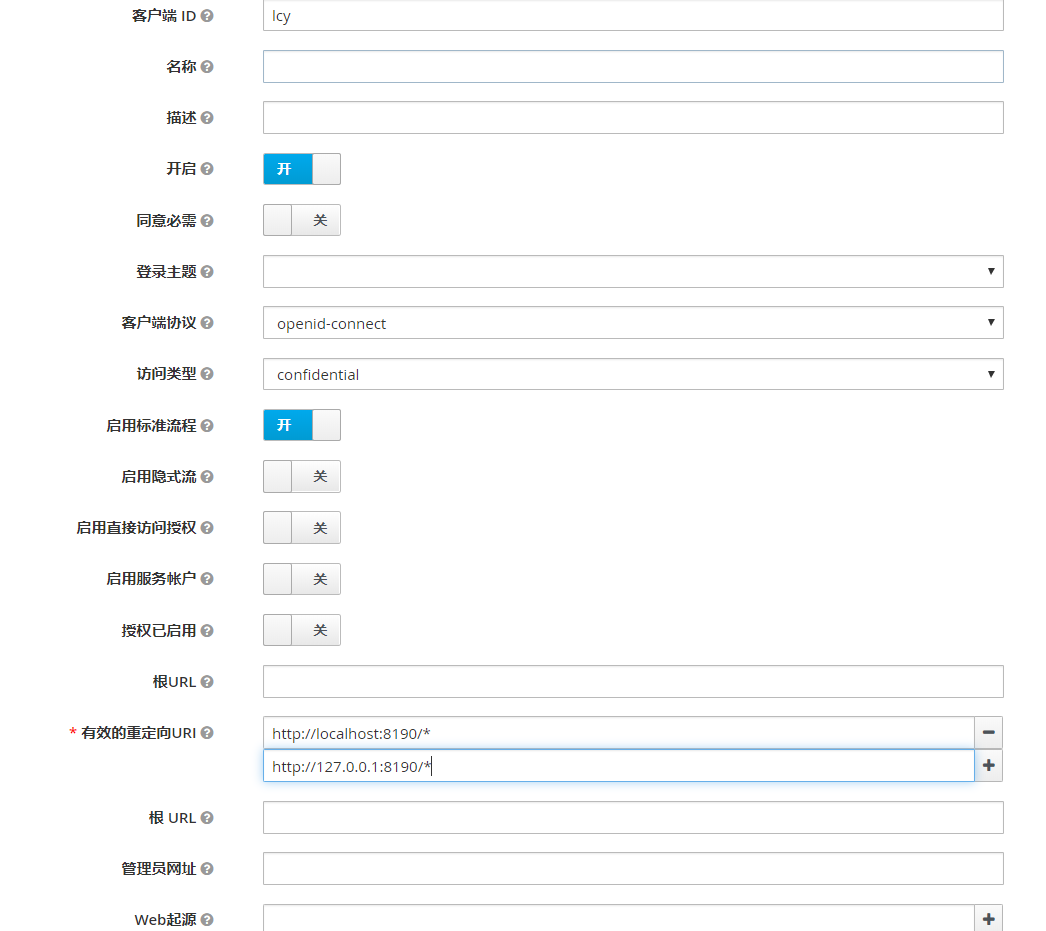The height and width of the screenshot is (931, 1046).
Task: Click minus icon to remove localhost redirect URI
Action: click(988, 732)
